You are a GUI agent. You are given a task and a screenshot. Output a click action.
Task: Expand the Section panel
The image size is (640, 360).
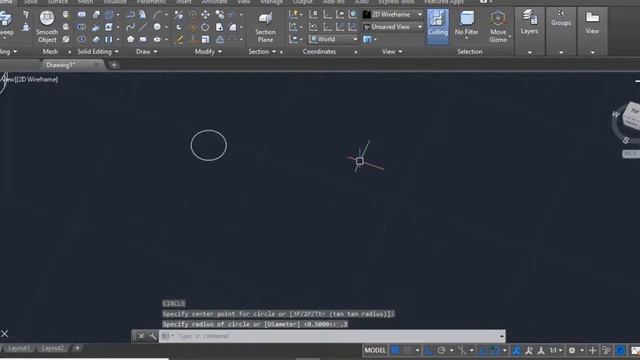(262, 52)
